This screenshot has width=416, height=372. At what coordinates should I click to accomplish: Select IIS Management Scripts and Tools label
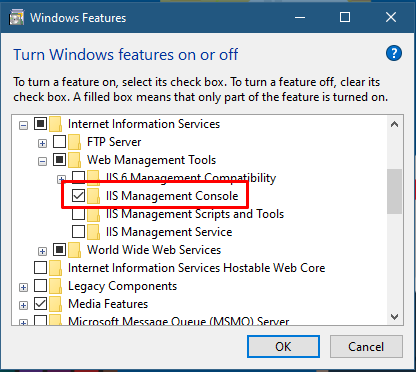(195, 214)
